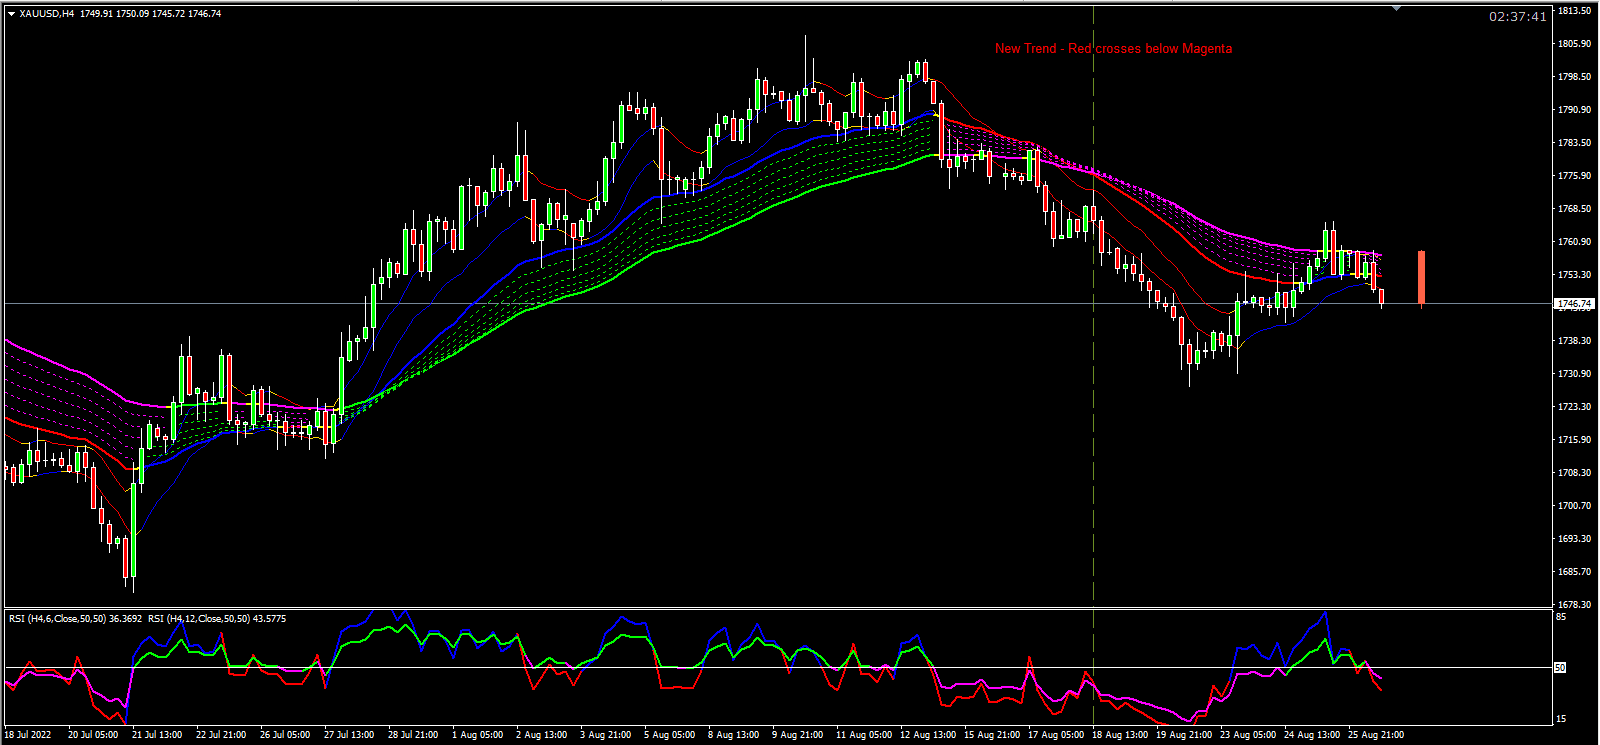Image resolution: width=1600 pixels, height=745 pixels.
Task: Click the '22 Jul 21:00' time label
Action: (x=221, y=735)
